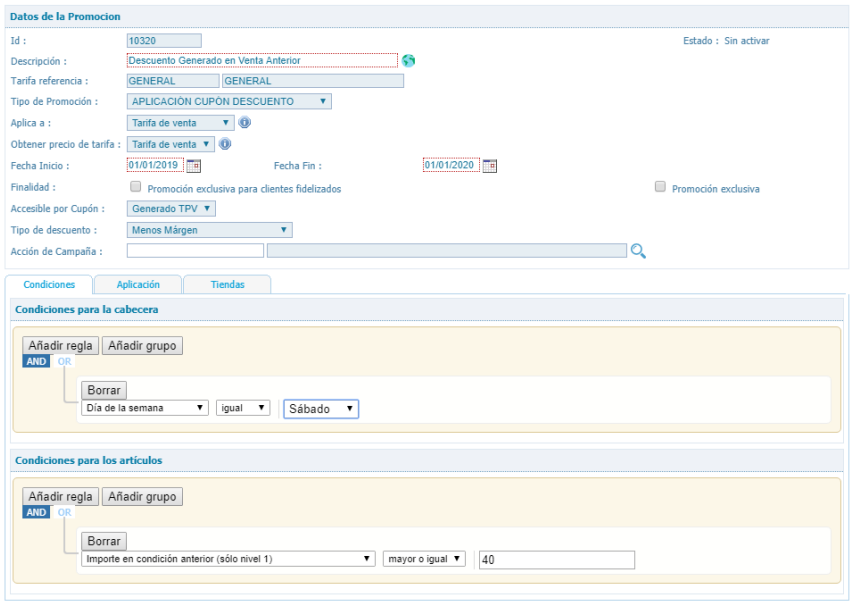Expand the Tipo de descuento dropdown

[x=210, y=230]
